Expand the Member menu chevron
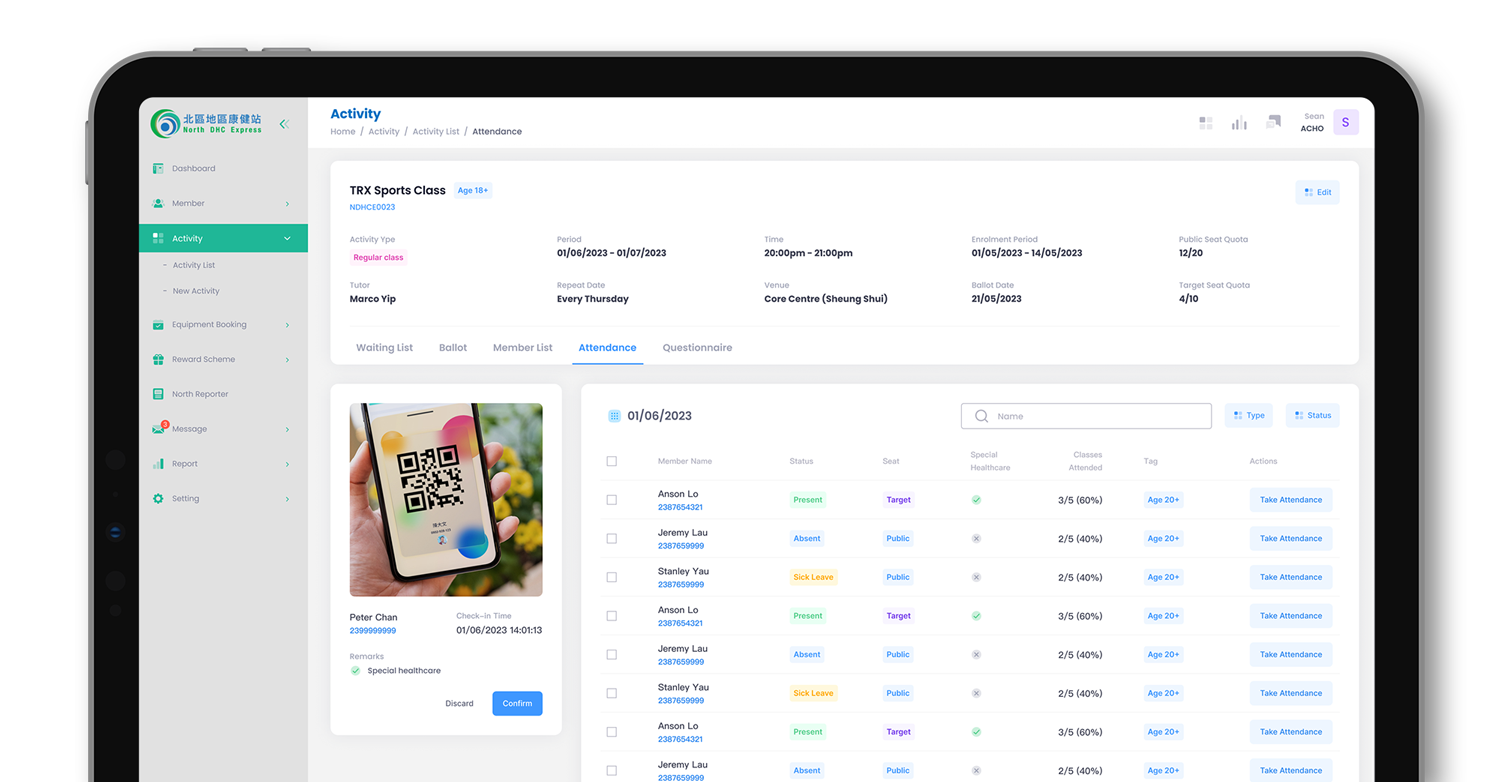Viewport: 1500px width, 782px height. pyautogui.click(x=287, y=204)
